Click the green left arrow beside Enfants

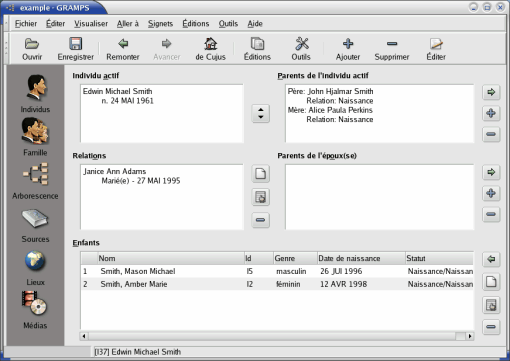coord(491,259)
